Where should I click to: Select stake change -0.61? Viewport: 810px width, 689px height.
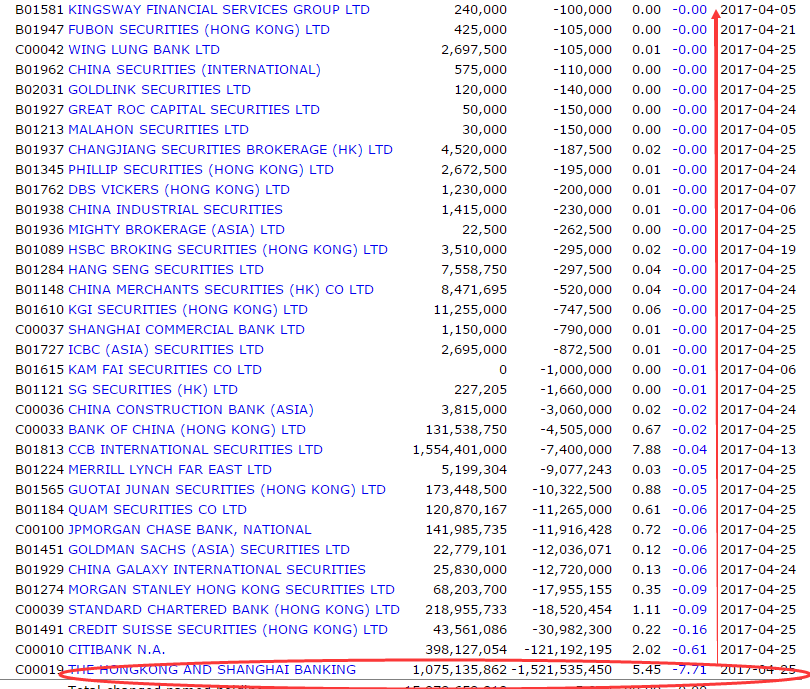[690, 650]
